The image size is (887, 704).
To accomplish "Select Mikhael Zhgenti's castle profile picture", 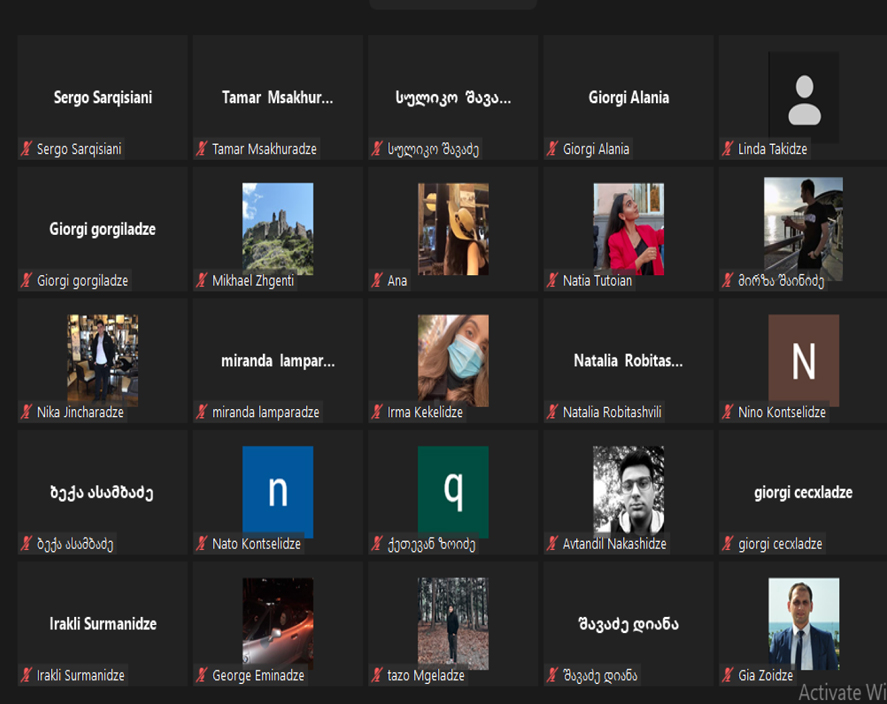I will [x=277, y=228].
